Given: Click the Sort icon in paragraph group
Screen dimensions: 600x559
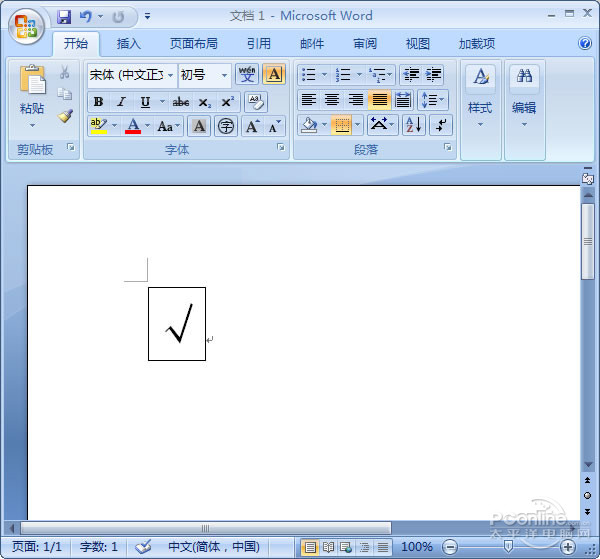Looking at the screenshot, I should click(x=413, y=125).
